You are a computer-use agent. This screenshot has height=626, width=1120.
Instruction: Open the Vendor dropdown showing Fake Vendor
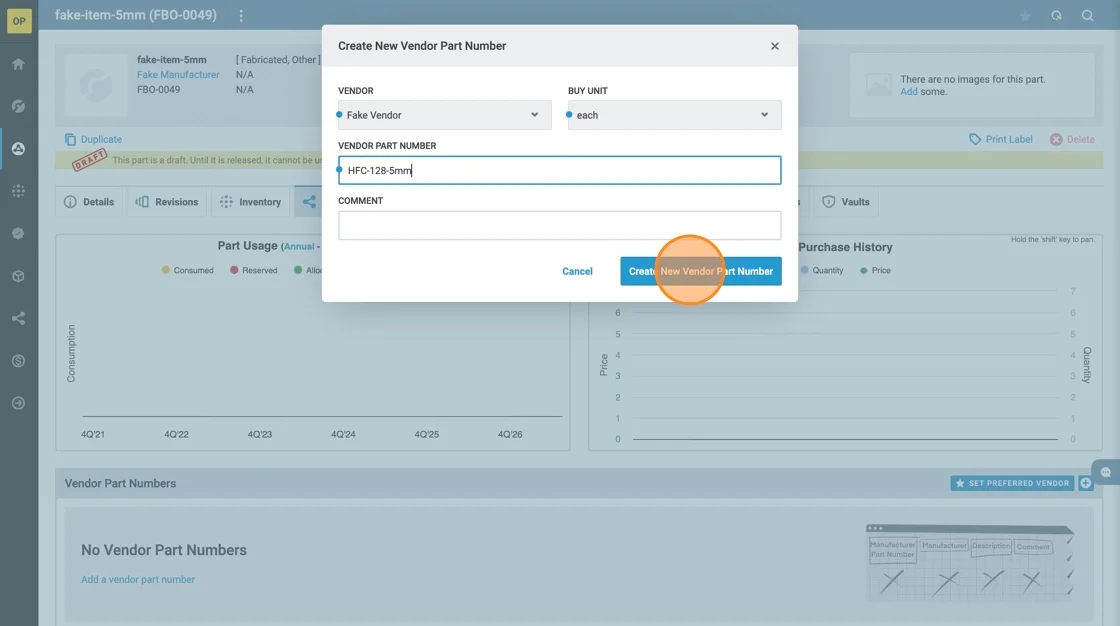pos(444,115)
